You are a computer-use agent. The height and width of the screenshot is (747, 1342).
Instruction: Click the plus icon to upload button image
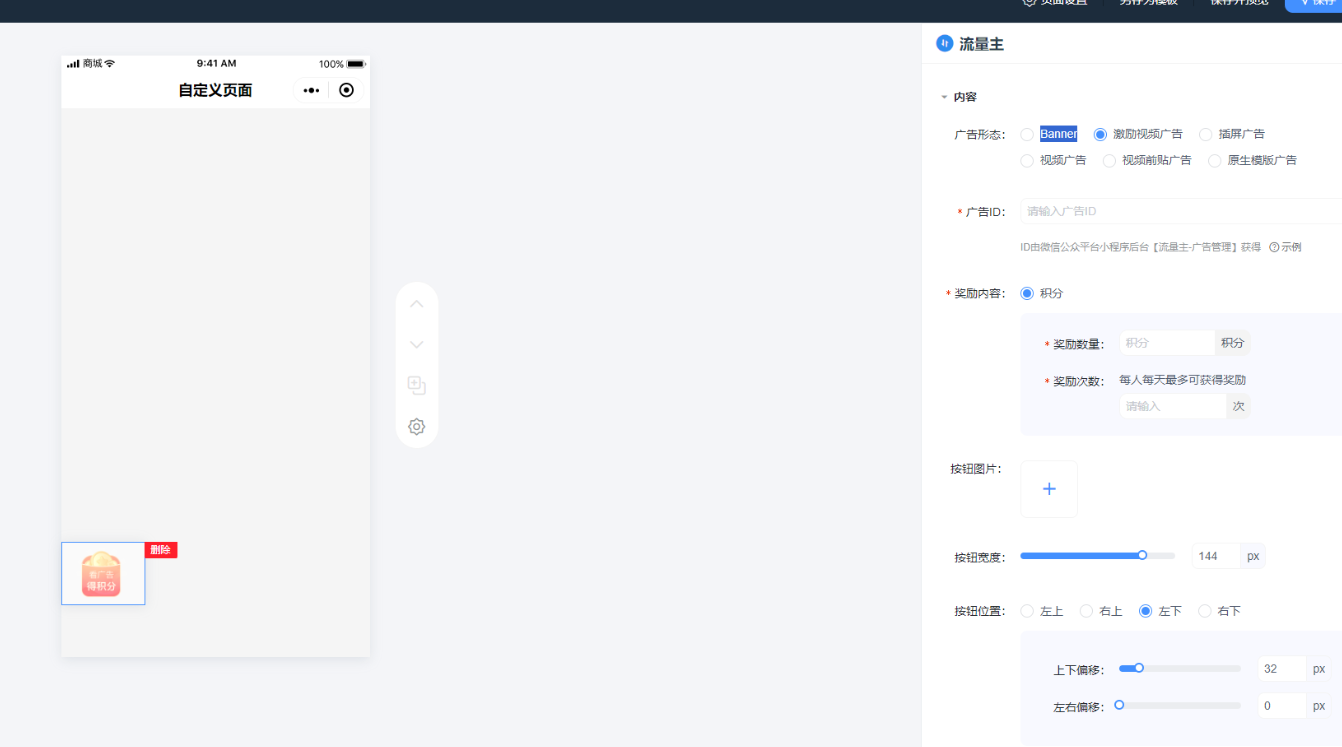pos(1049,489)
